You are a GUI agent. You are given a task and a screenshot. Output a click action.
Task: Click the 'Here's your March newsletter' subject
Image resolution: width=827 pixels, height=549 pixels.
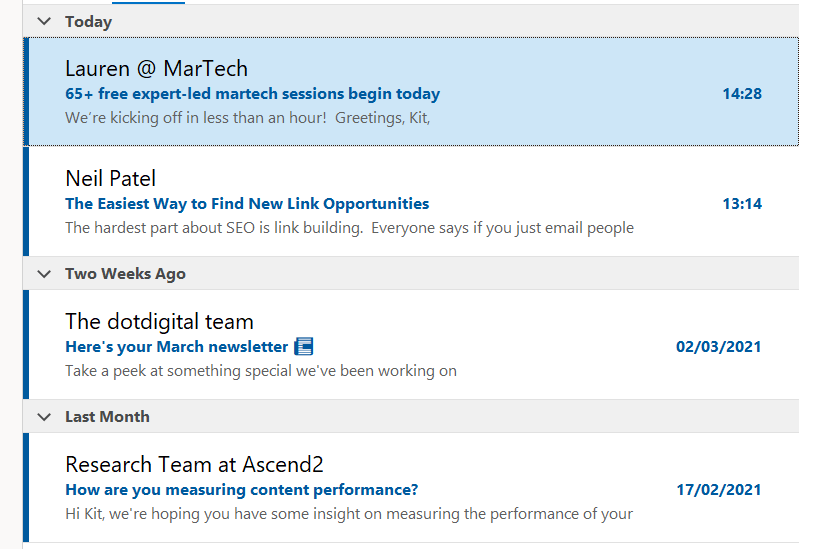(176, 347)
